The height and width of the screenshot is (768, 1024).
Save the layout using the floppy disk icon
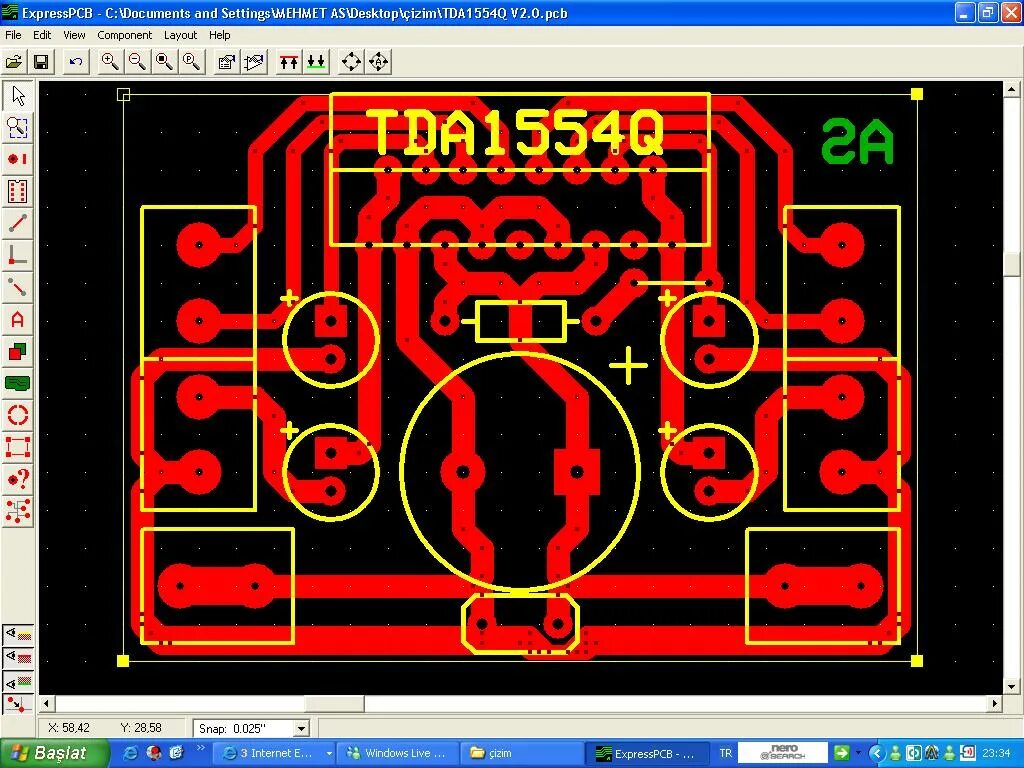click(40, 62)
